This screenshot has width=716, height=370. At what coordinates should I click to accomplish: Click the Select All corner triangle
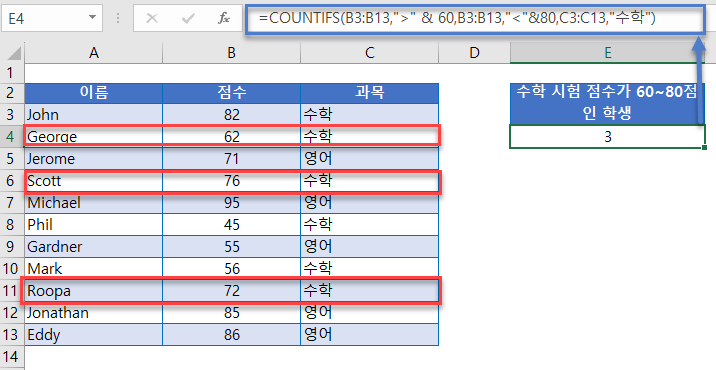(x=15, y=53)
